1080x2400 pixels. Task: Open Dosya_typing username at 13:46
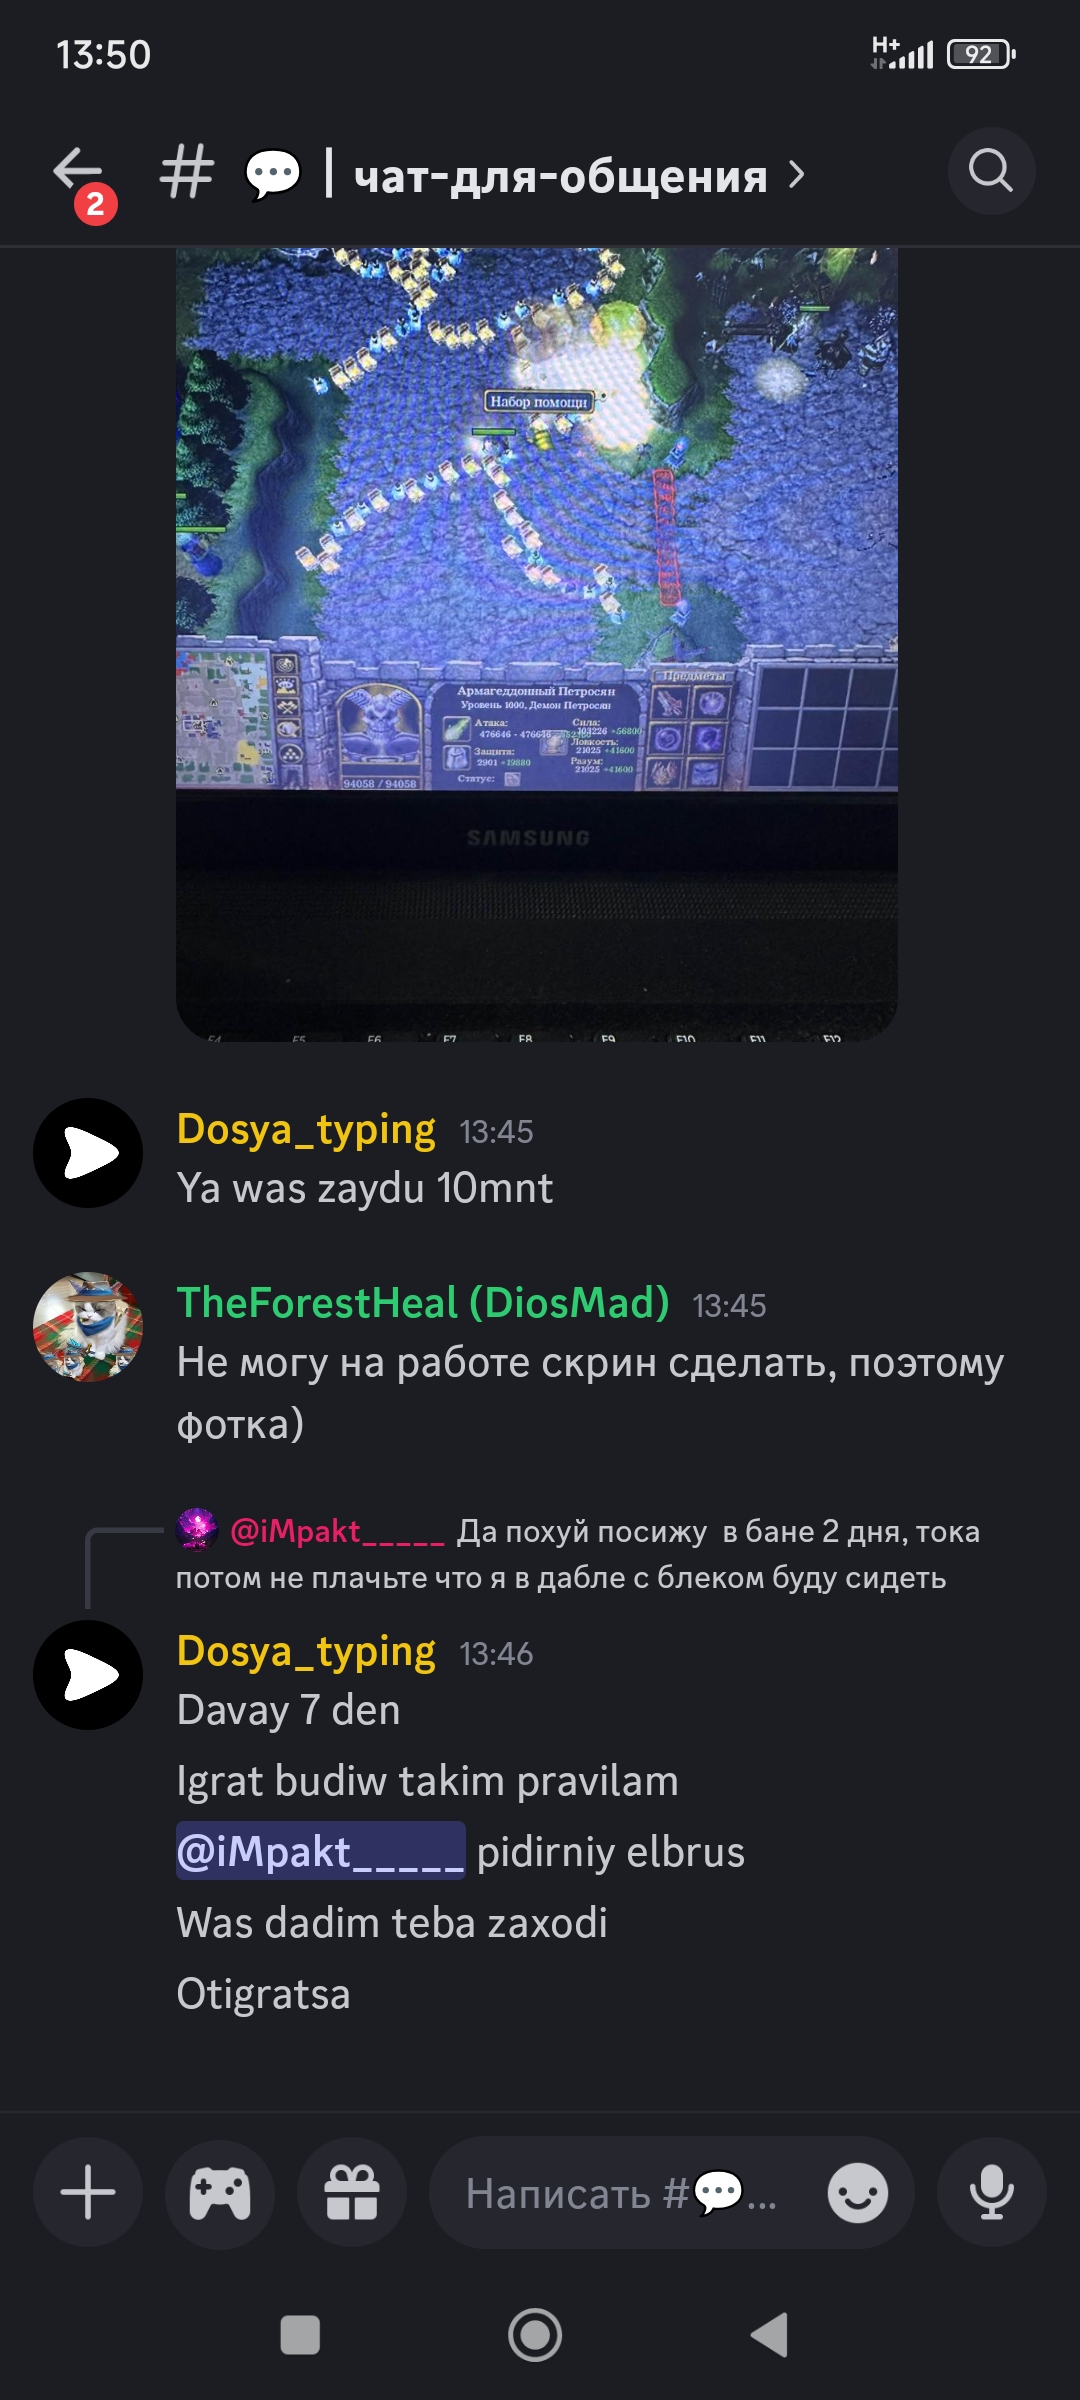point(306,1652)
